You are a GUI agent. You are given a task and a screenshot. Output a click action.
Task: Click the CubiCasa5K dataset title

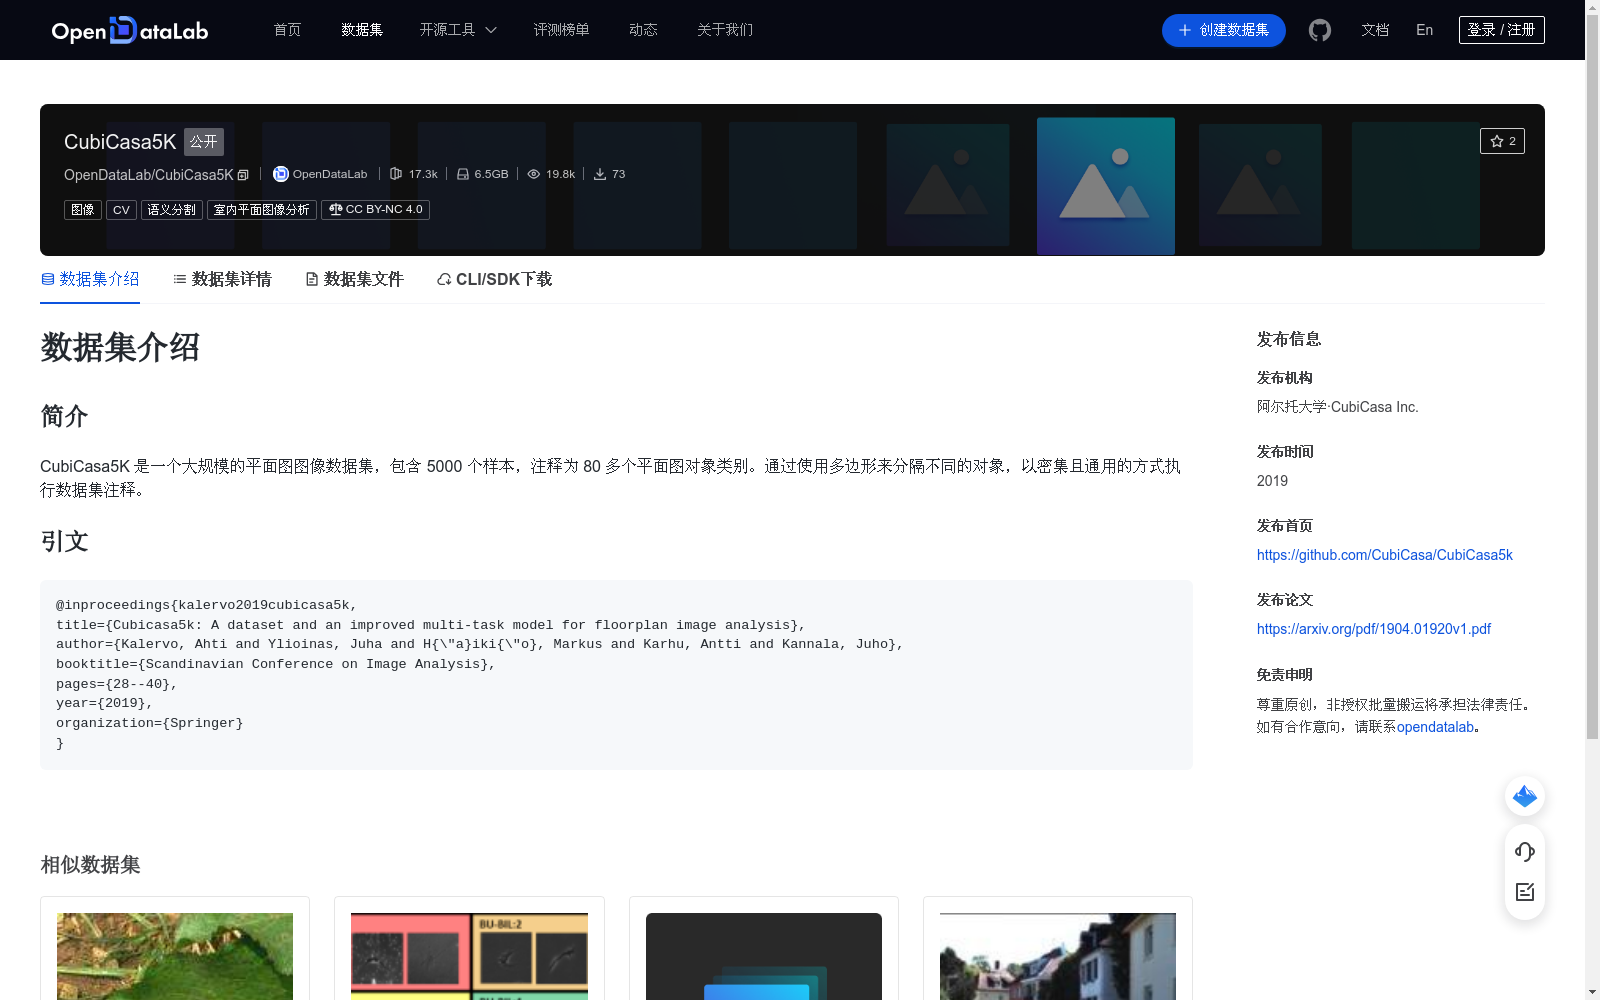tap(120, 142)
